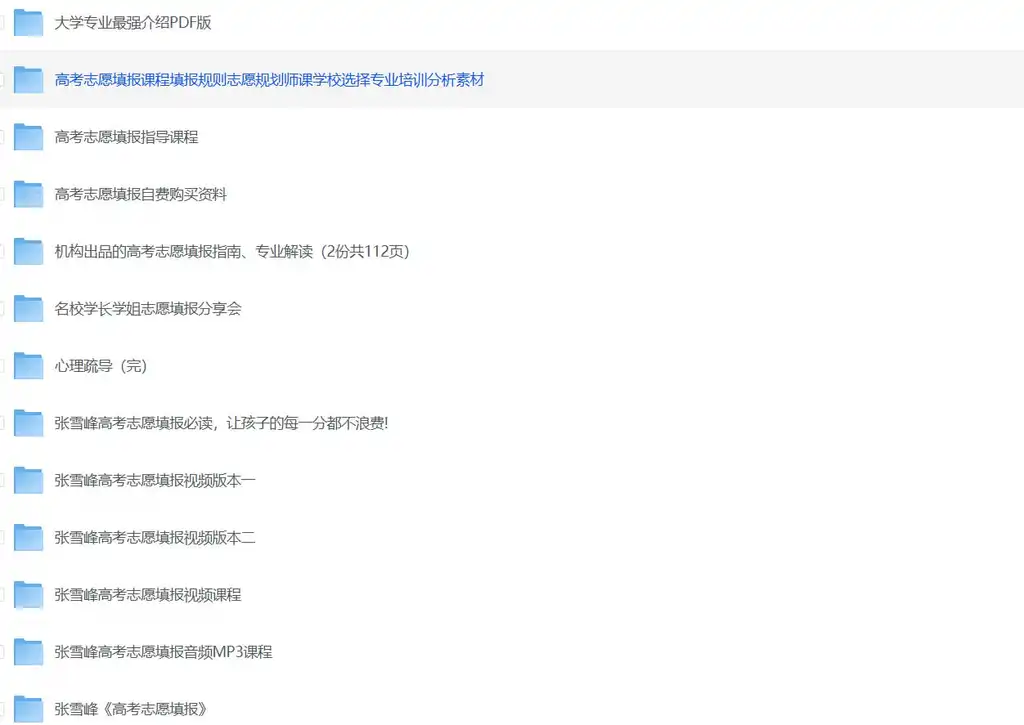Viewport: 1024px width, 725px height.
Task: Open folder name 张雪峰高考志愿填报视频版本一
Action: click(x=155, y=480)
